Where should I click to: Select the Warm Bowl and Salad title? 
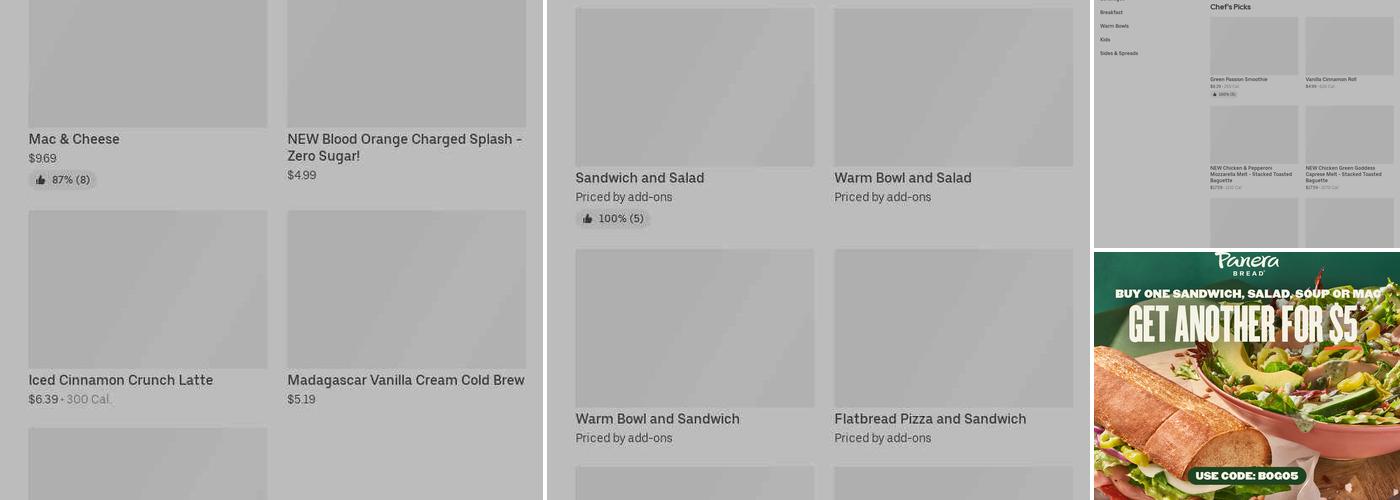click(x=903, y=178)
